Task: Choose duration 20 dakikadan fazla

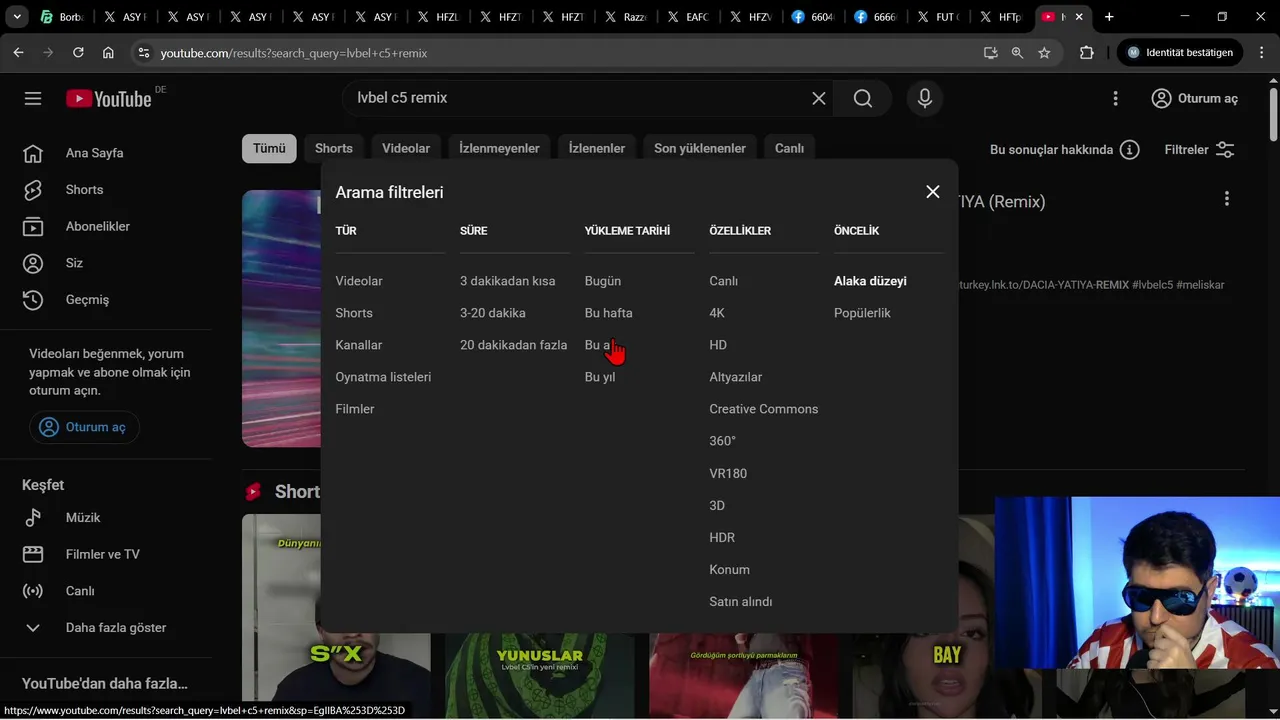Action: point(513,345)
